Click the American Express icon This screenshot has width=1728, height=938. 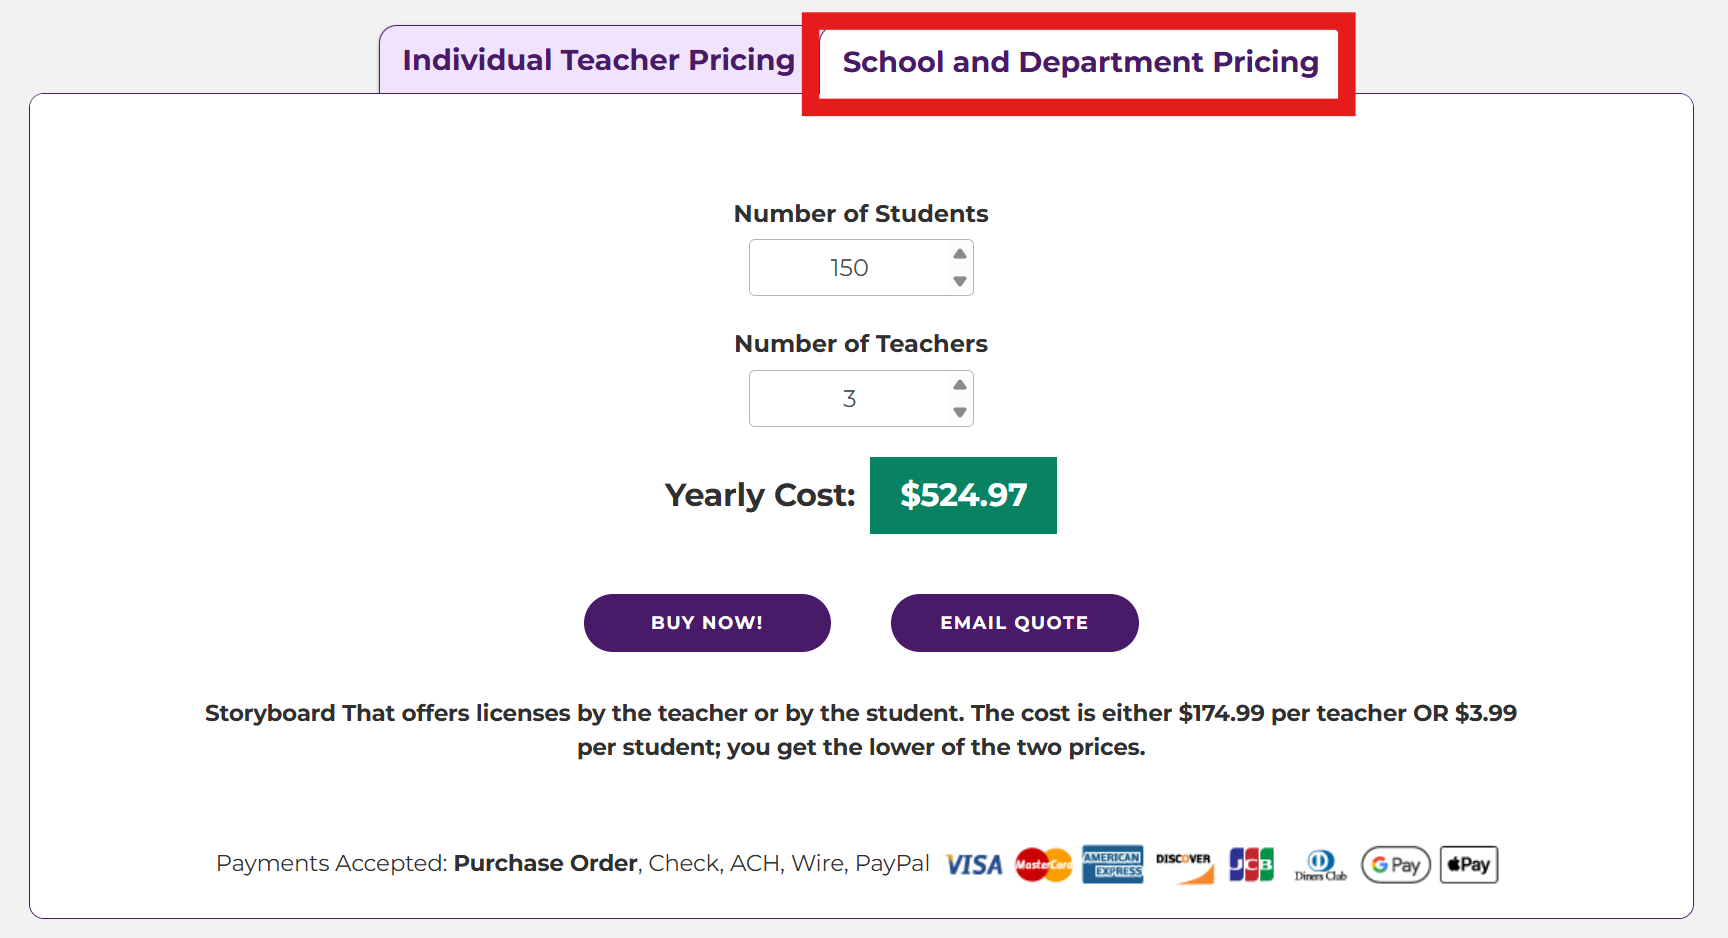point(1112,865)
